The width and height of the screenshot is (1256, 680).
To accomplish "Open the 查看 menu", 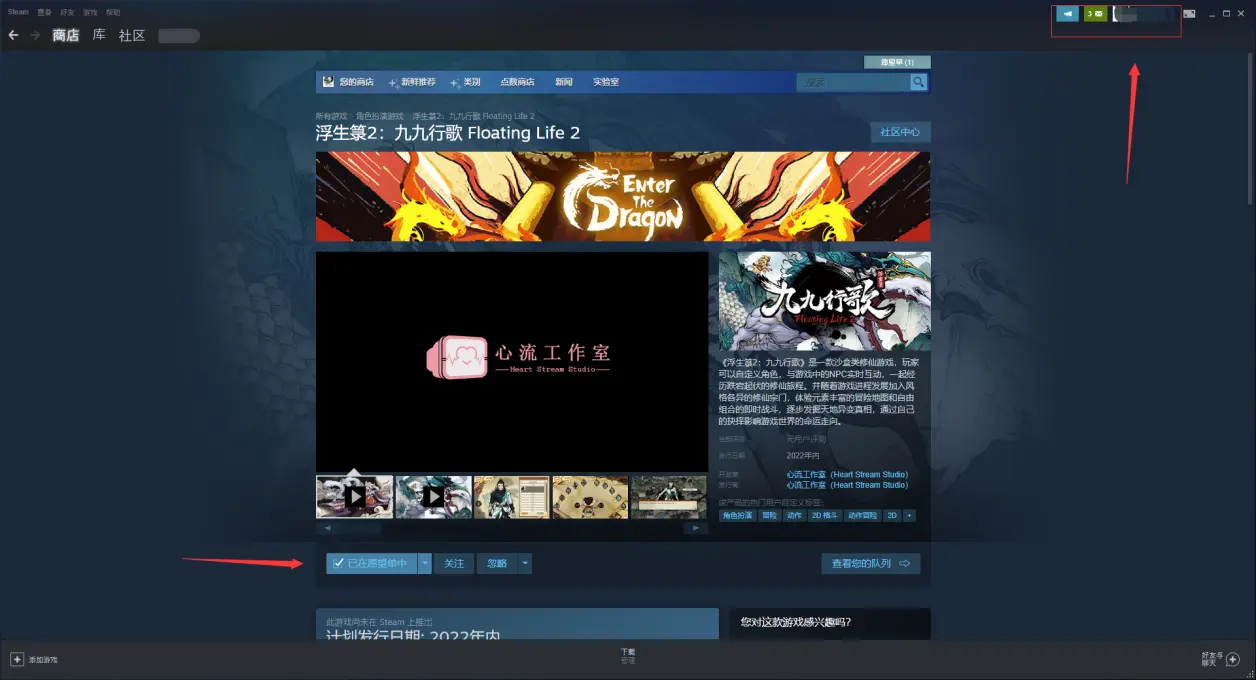I will (x=44, y=12).
